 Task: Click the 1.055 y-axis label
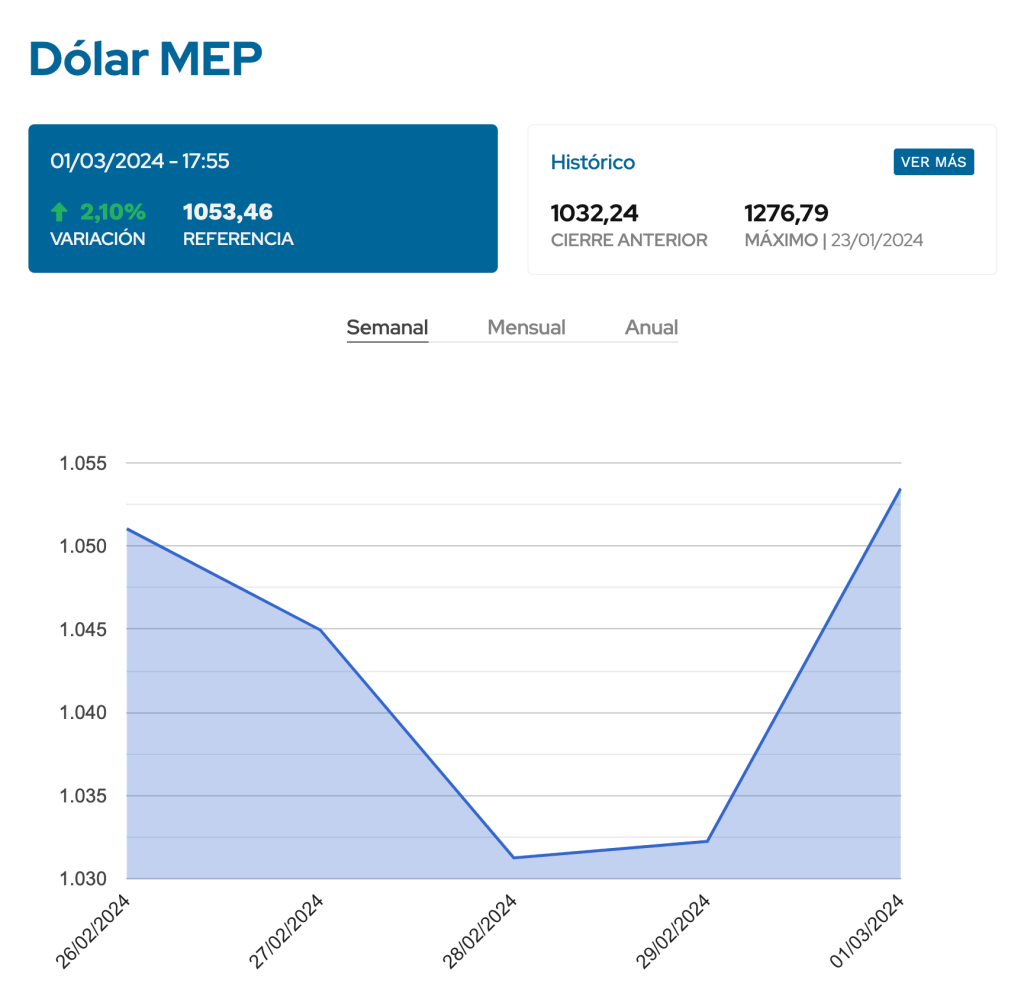[x=85, y=463]
